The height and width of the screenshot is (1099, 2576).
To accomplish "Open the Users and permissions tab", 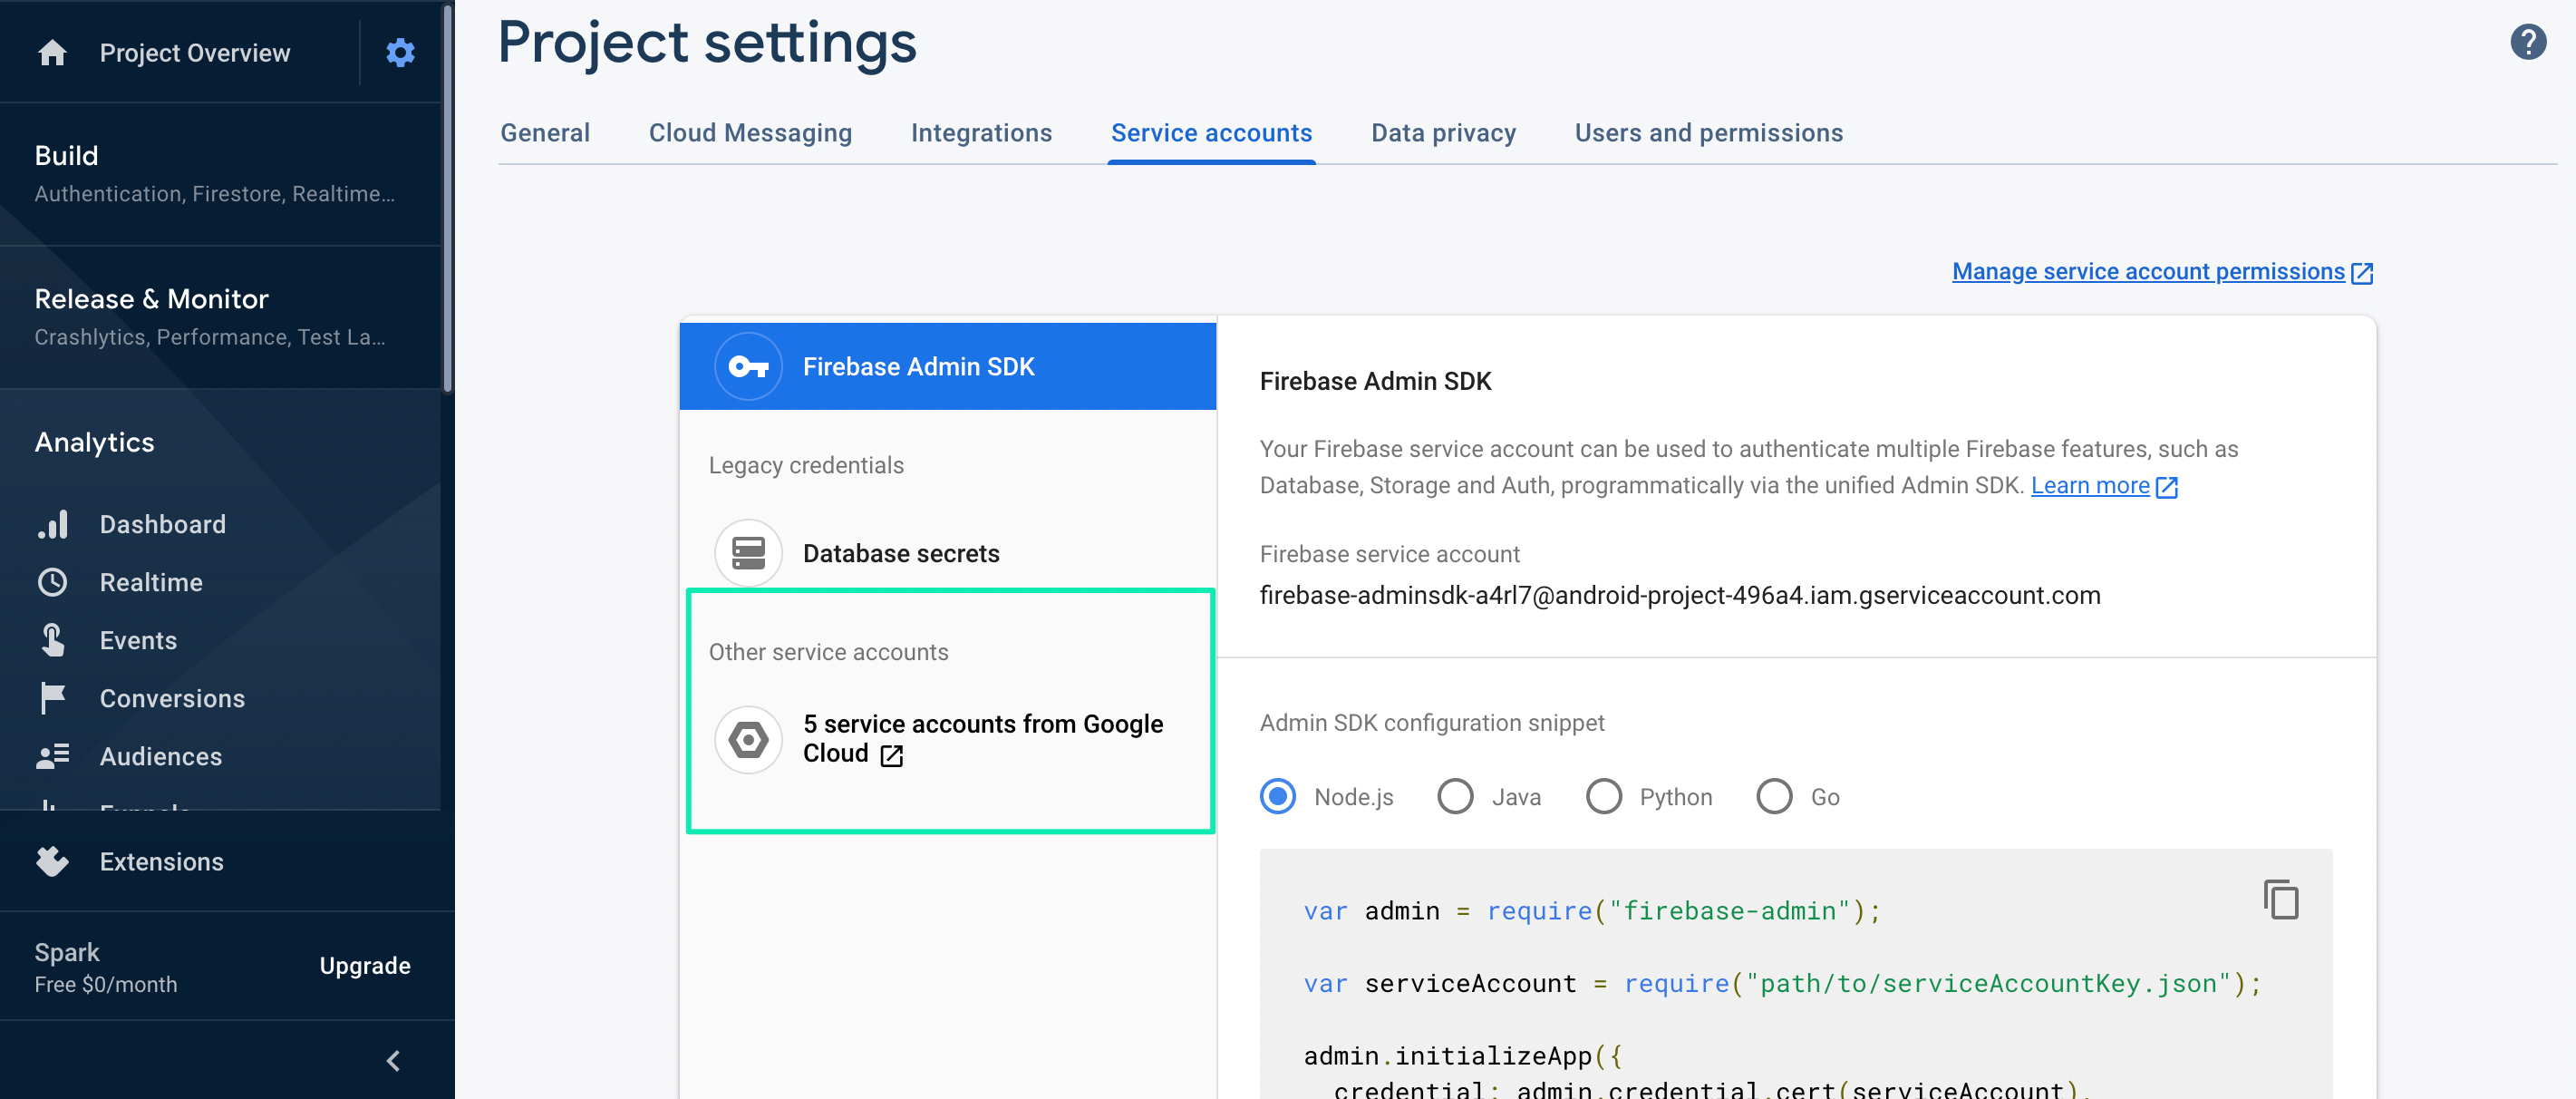I will click(x=1708, y=133).
